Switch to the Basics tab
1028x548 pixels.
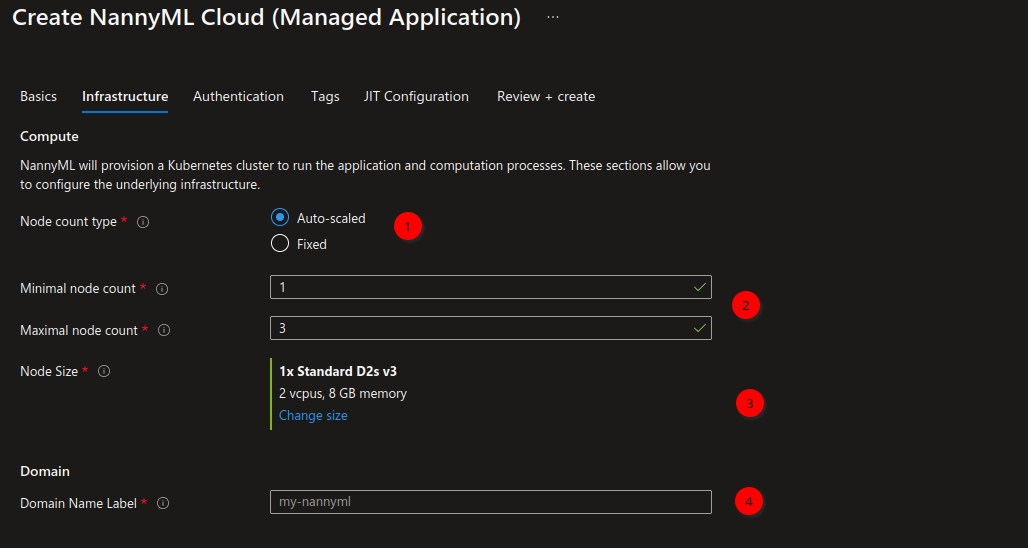point(38,97)
